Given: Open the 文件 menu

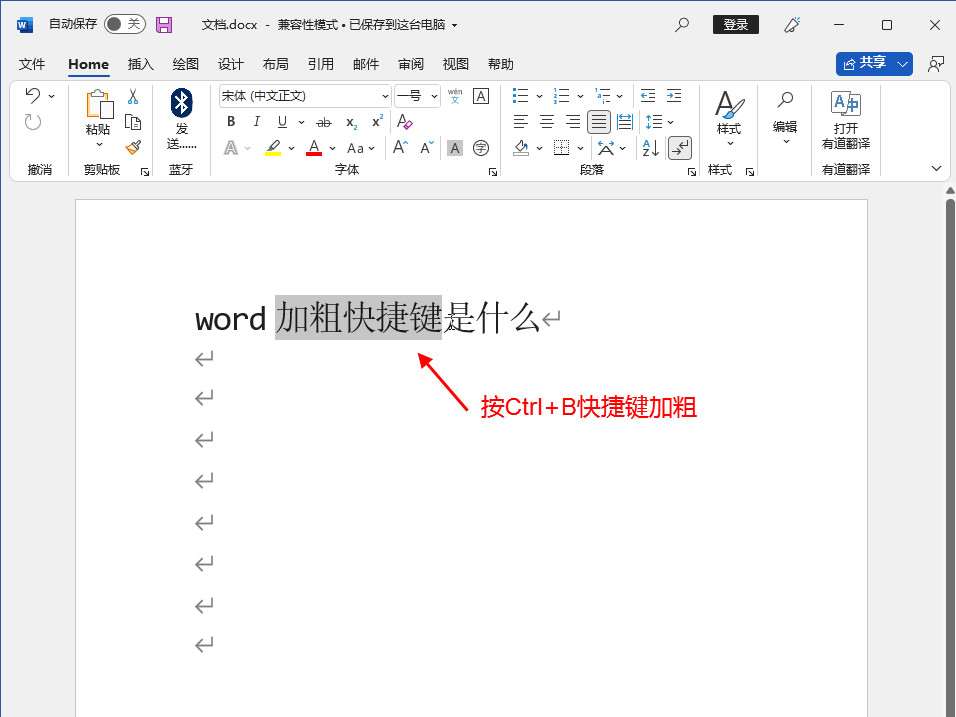Looking at the screenshot, I should (x=32, y=64).
